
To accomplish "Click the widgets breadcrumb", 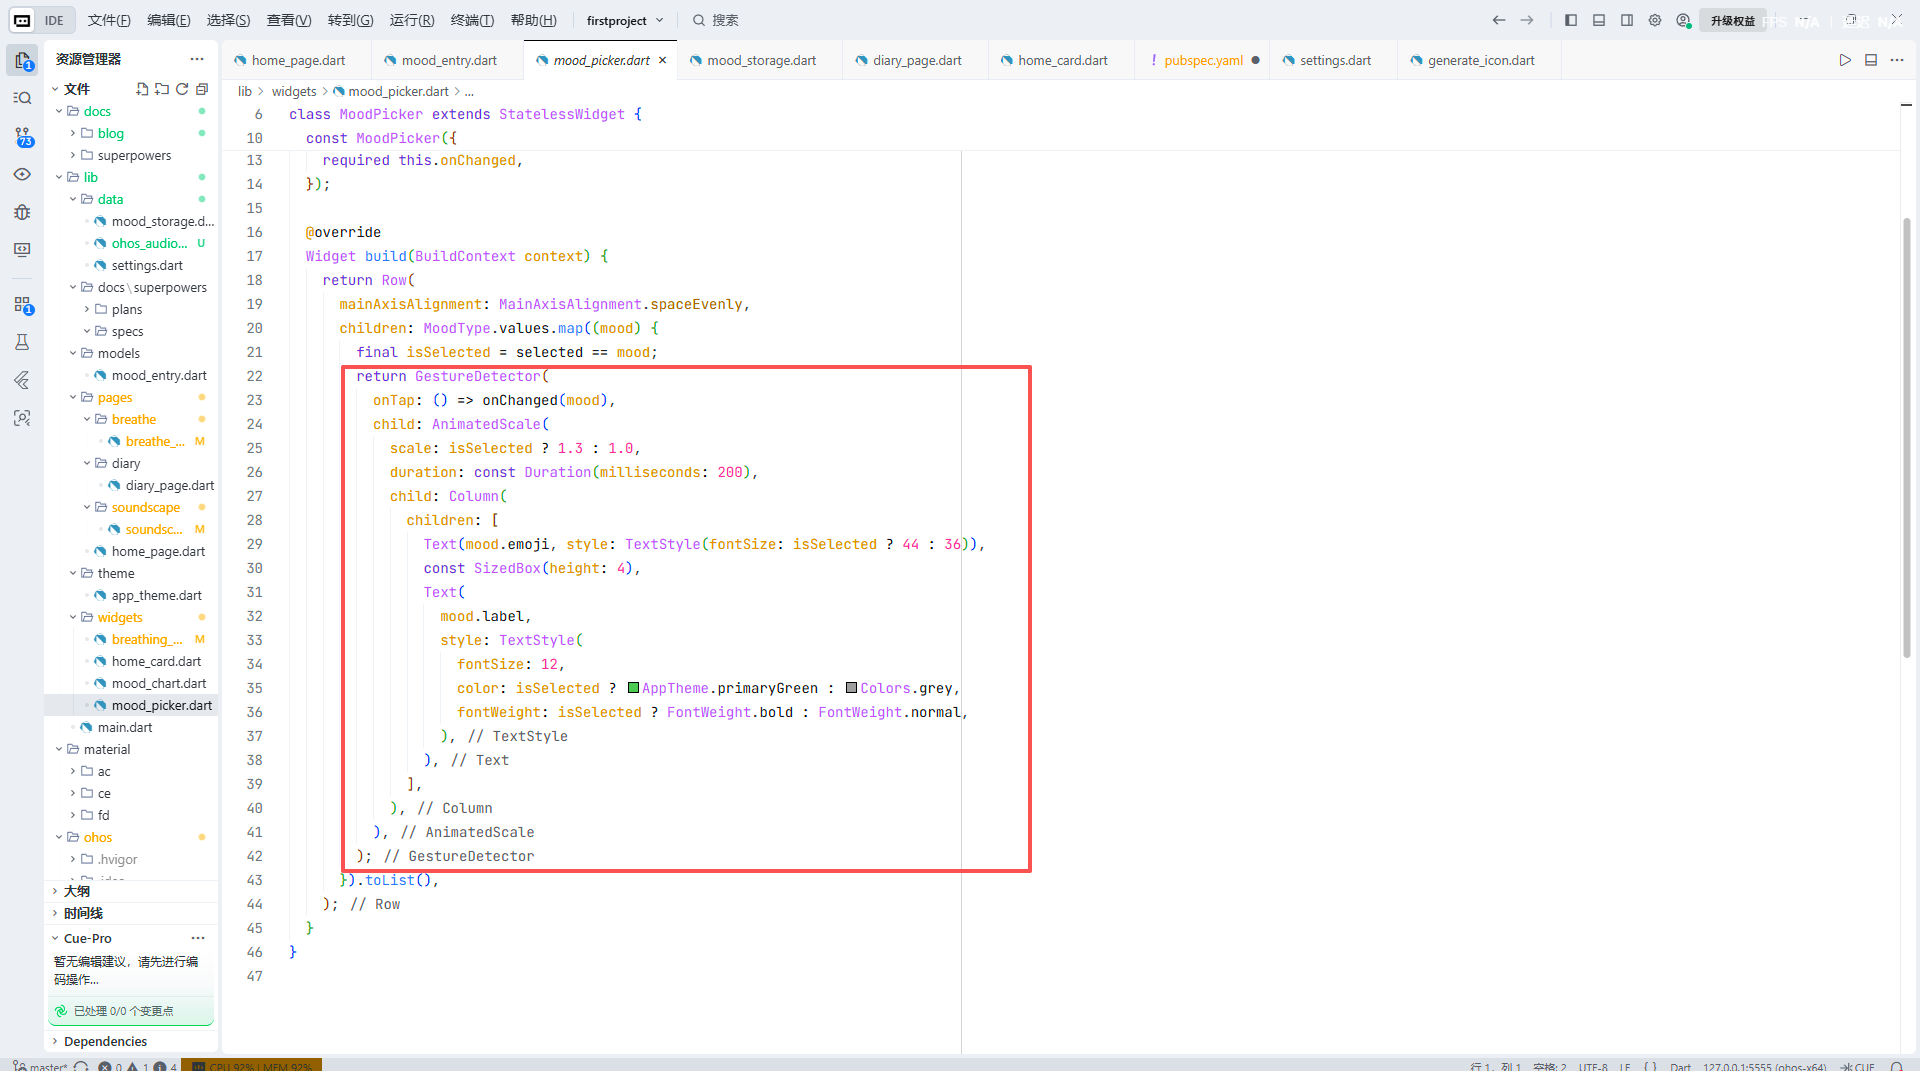I will [294, 91].
